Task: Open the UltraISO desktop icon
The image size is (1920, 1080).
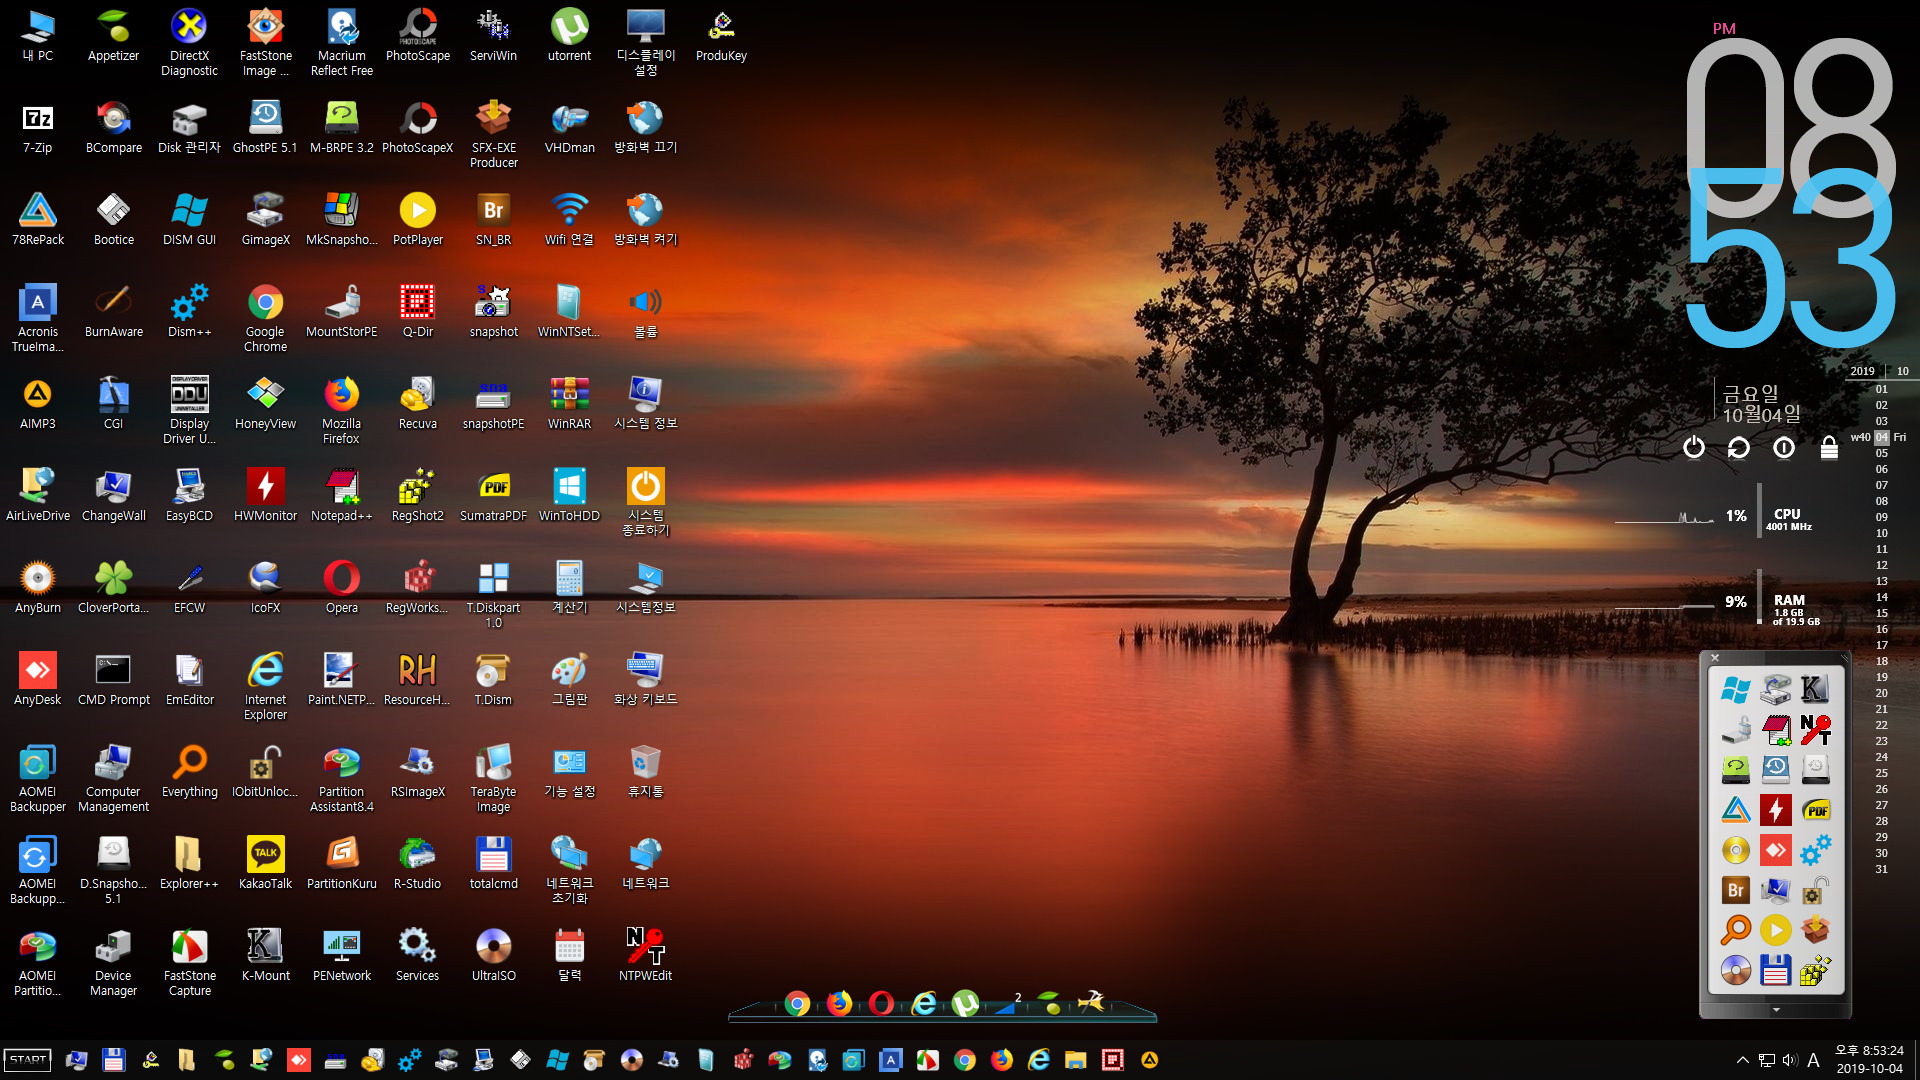Action: click(x=494, y=956)
